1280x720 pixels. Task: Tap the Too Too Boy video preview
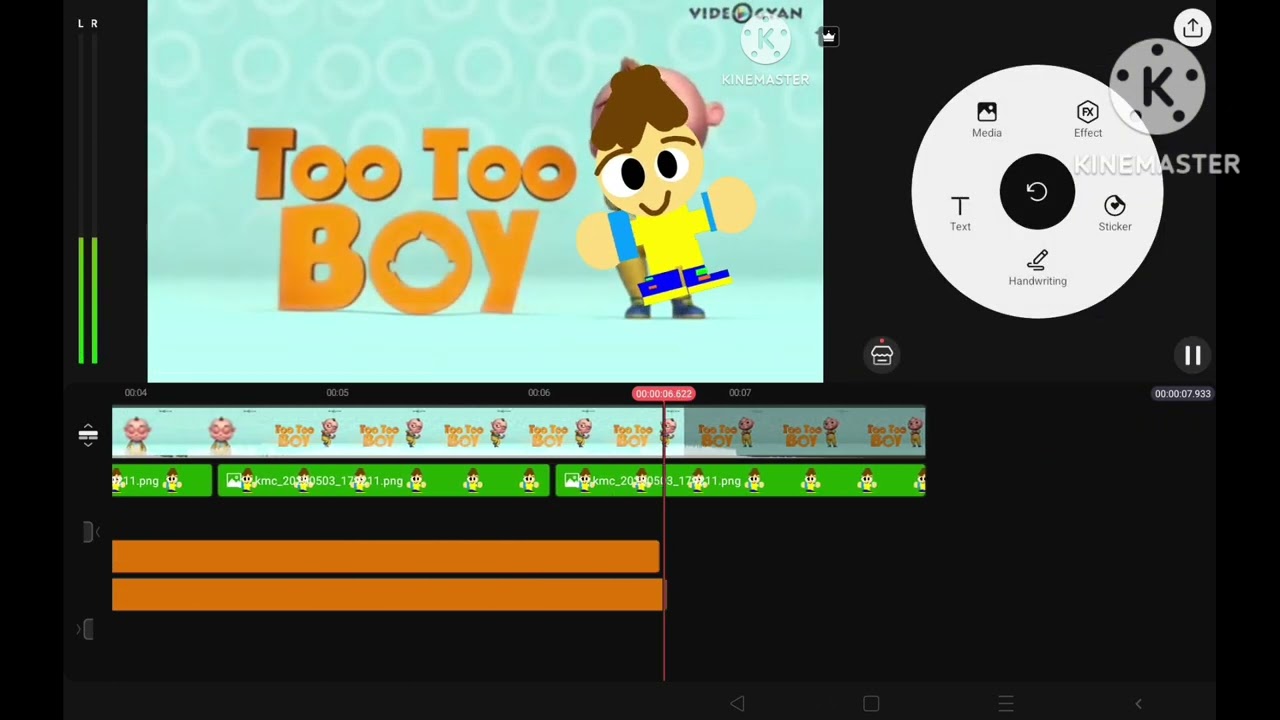click(x=485, y=191)
